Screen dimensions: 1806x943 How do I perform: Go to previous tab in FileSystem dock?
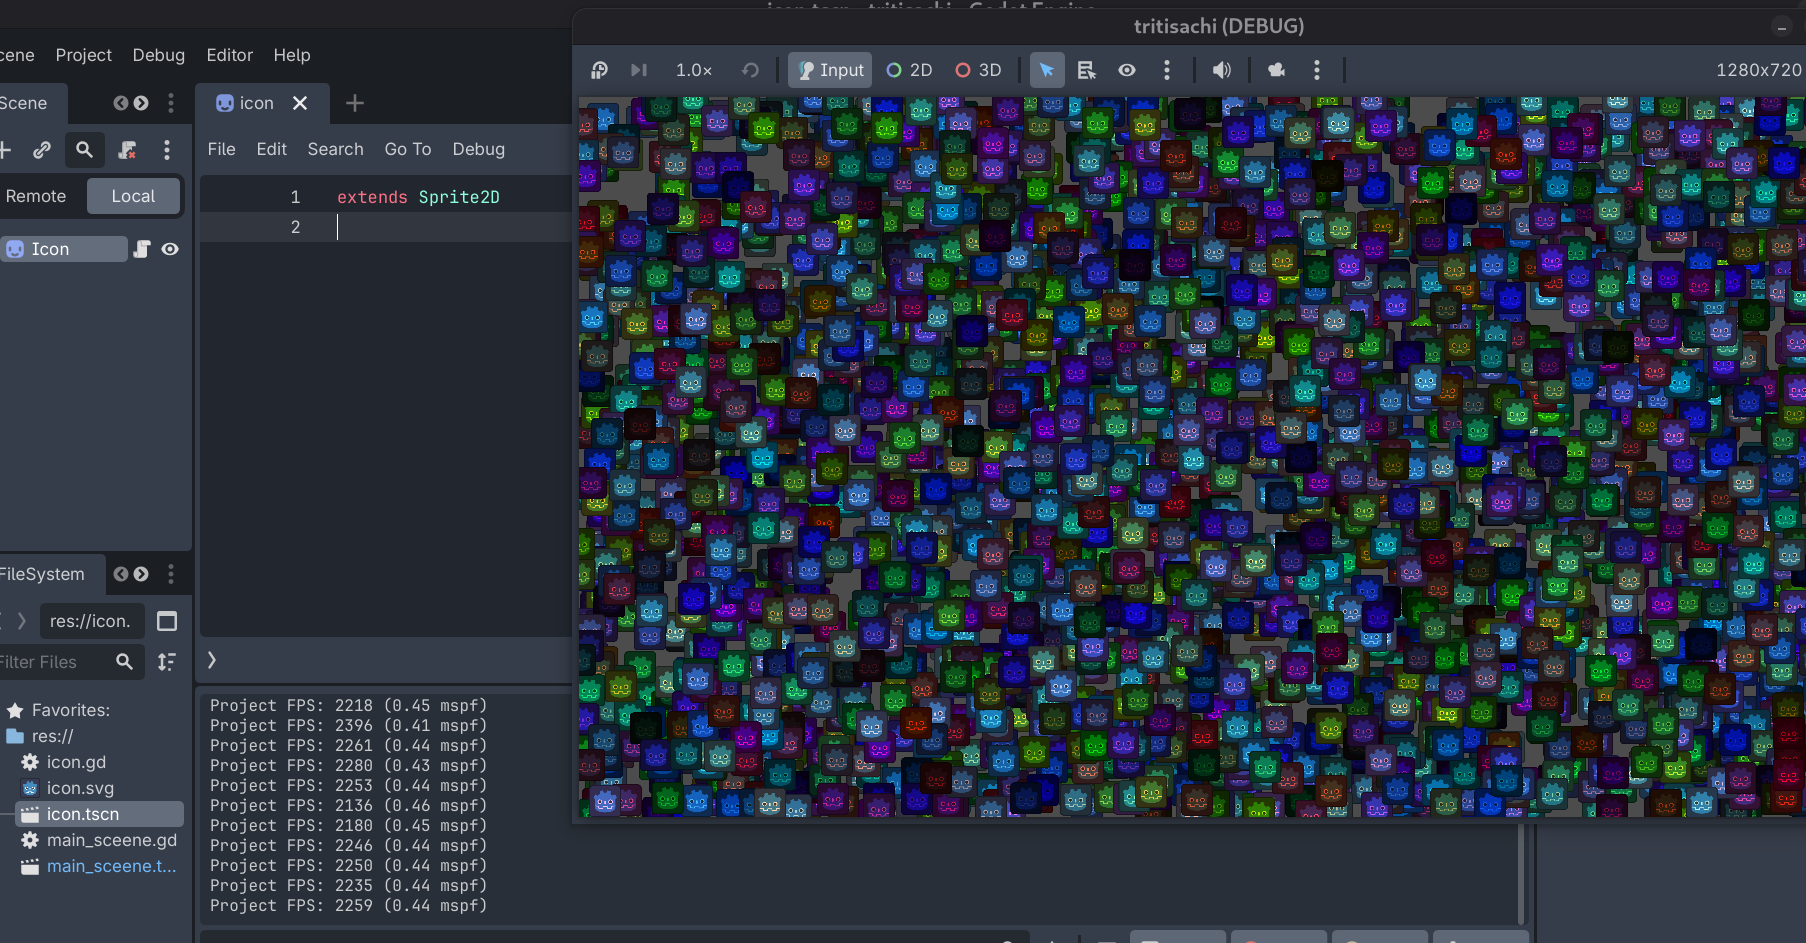pos(120,574)
